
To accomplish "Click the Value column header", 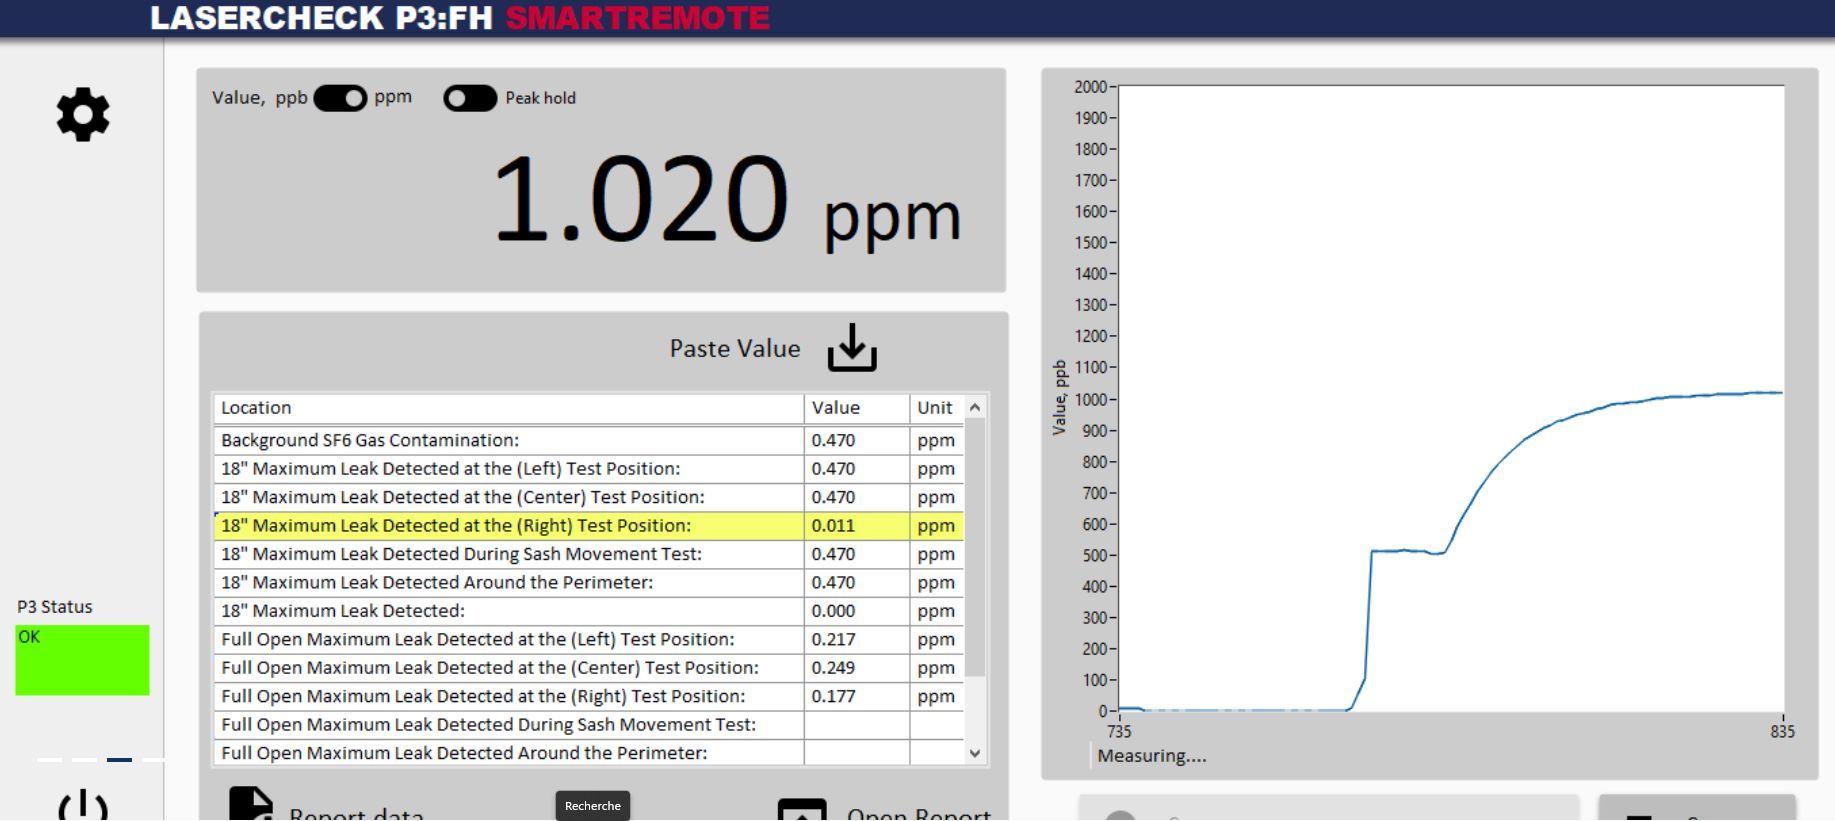I will click(856, 408).
